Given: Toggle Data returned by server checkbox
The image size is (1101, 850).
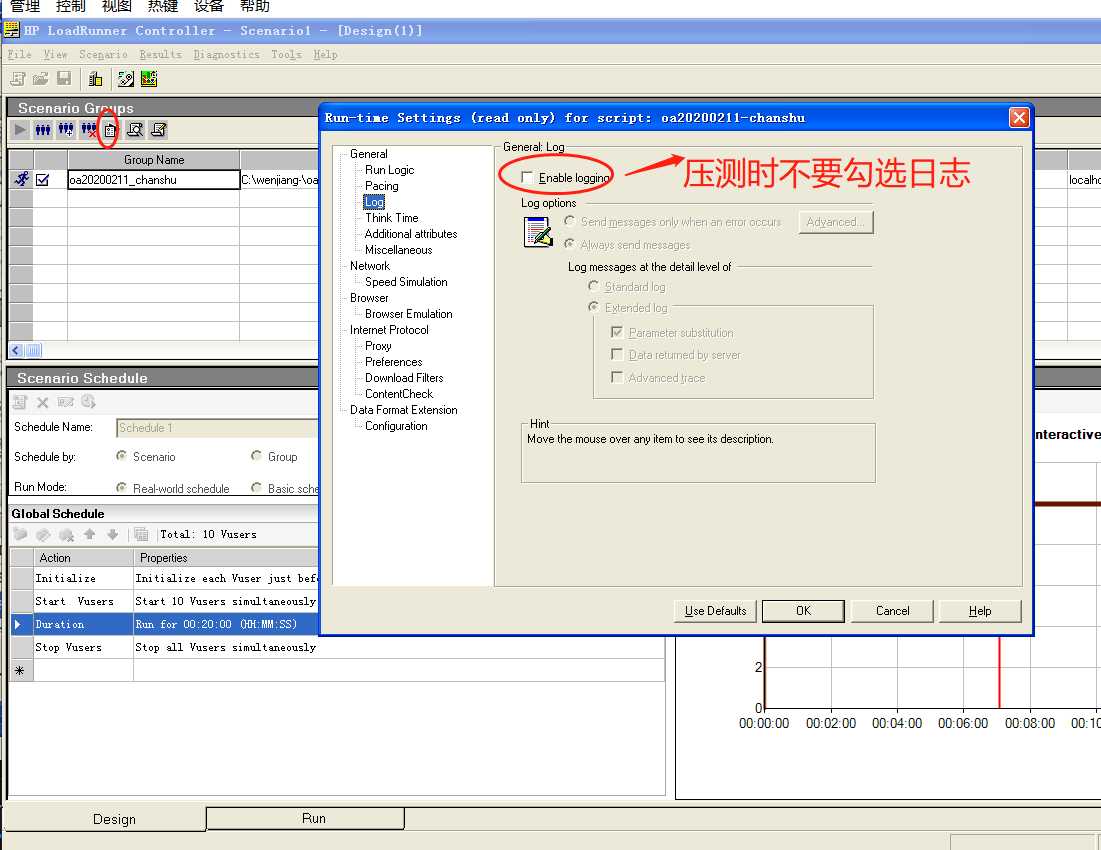Looking at the screenshot, I should click(617, 354).
